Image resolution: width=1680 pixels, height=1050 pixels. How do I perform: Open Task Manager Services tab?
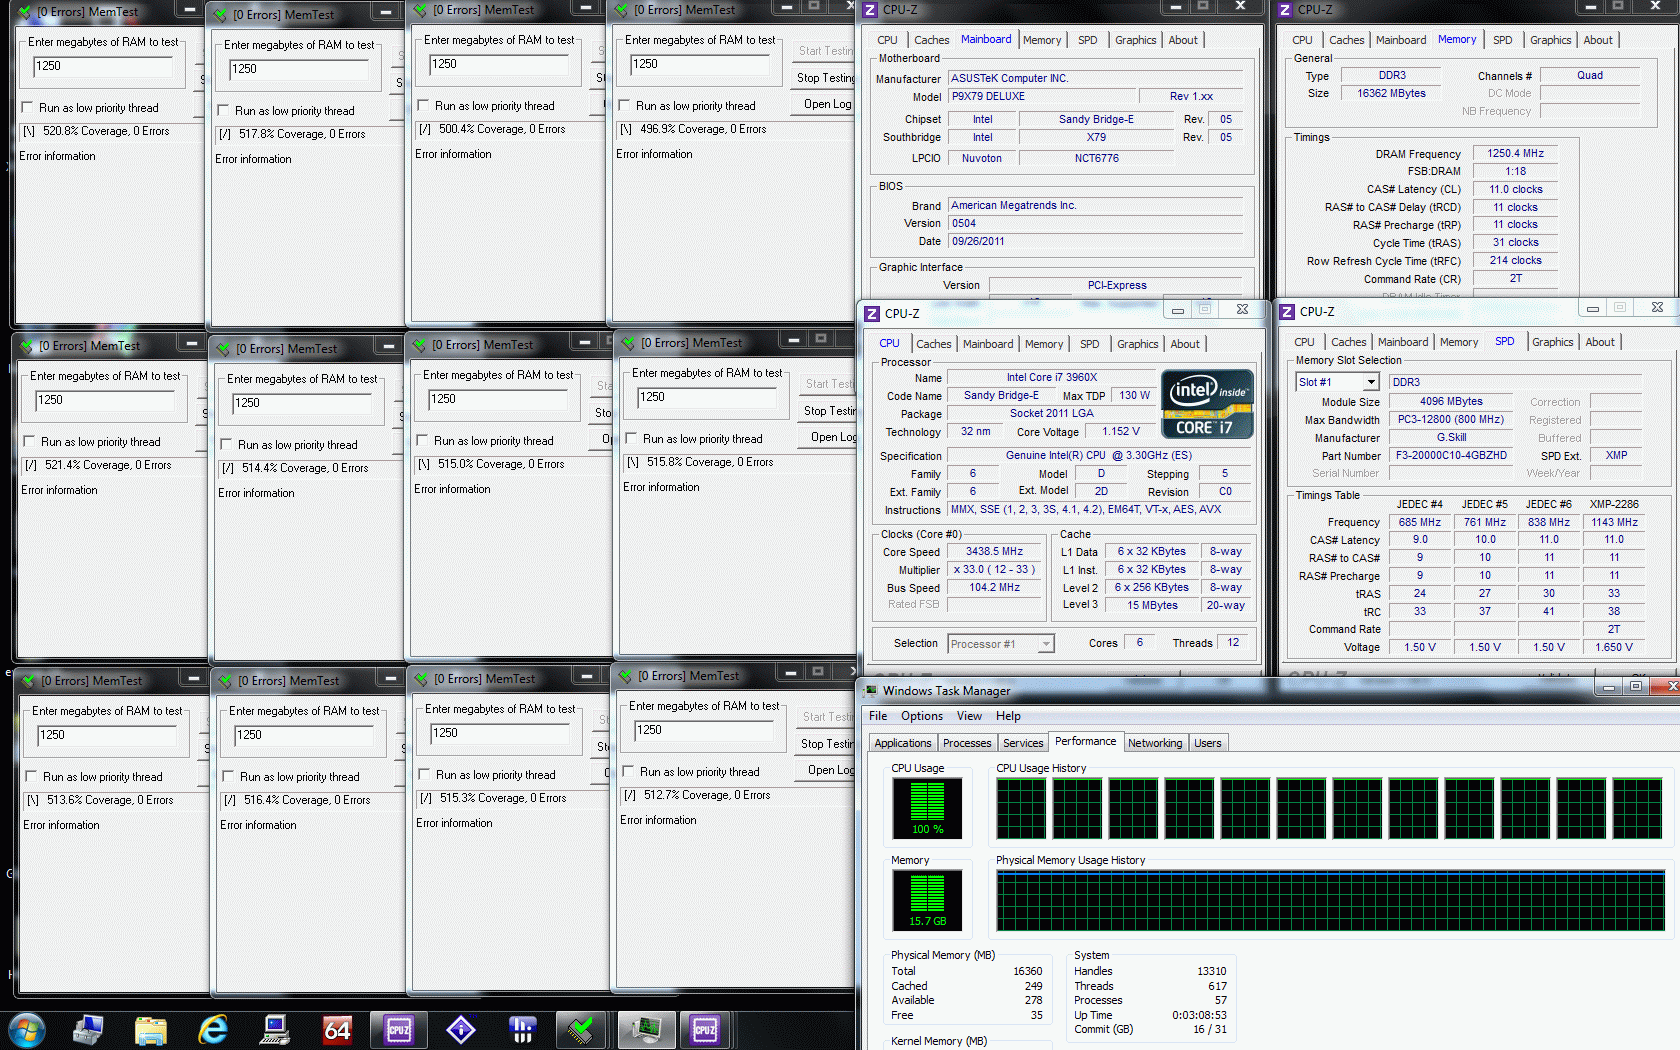point(1023,743)
